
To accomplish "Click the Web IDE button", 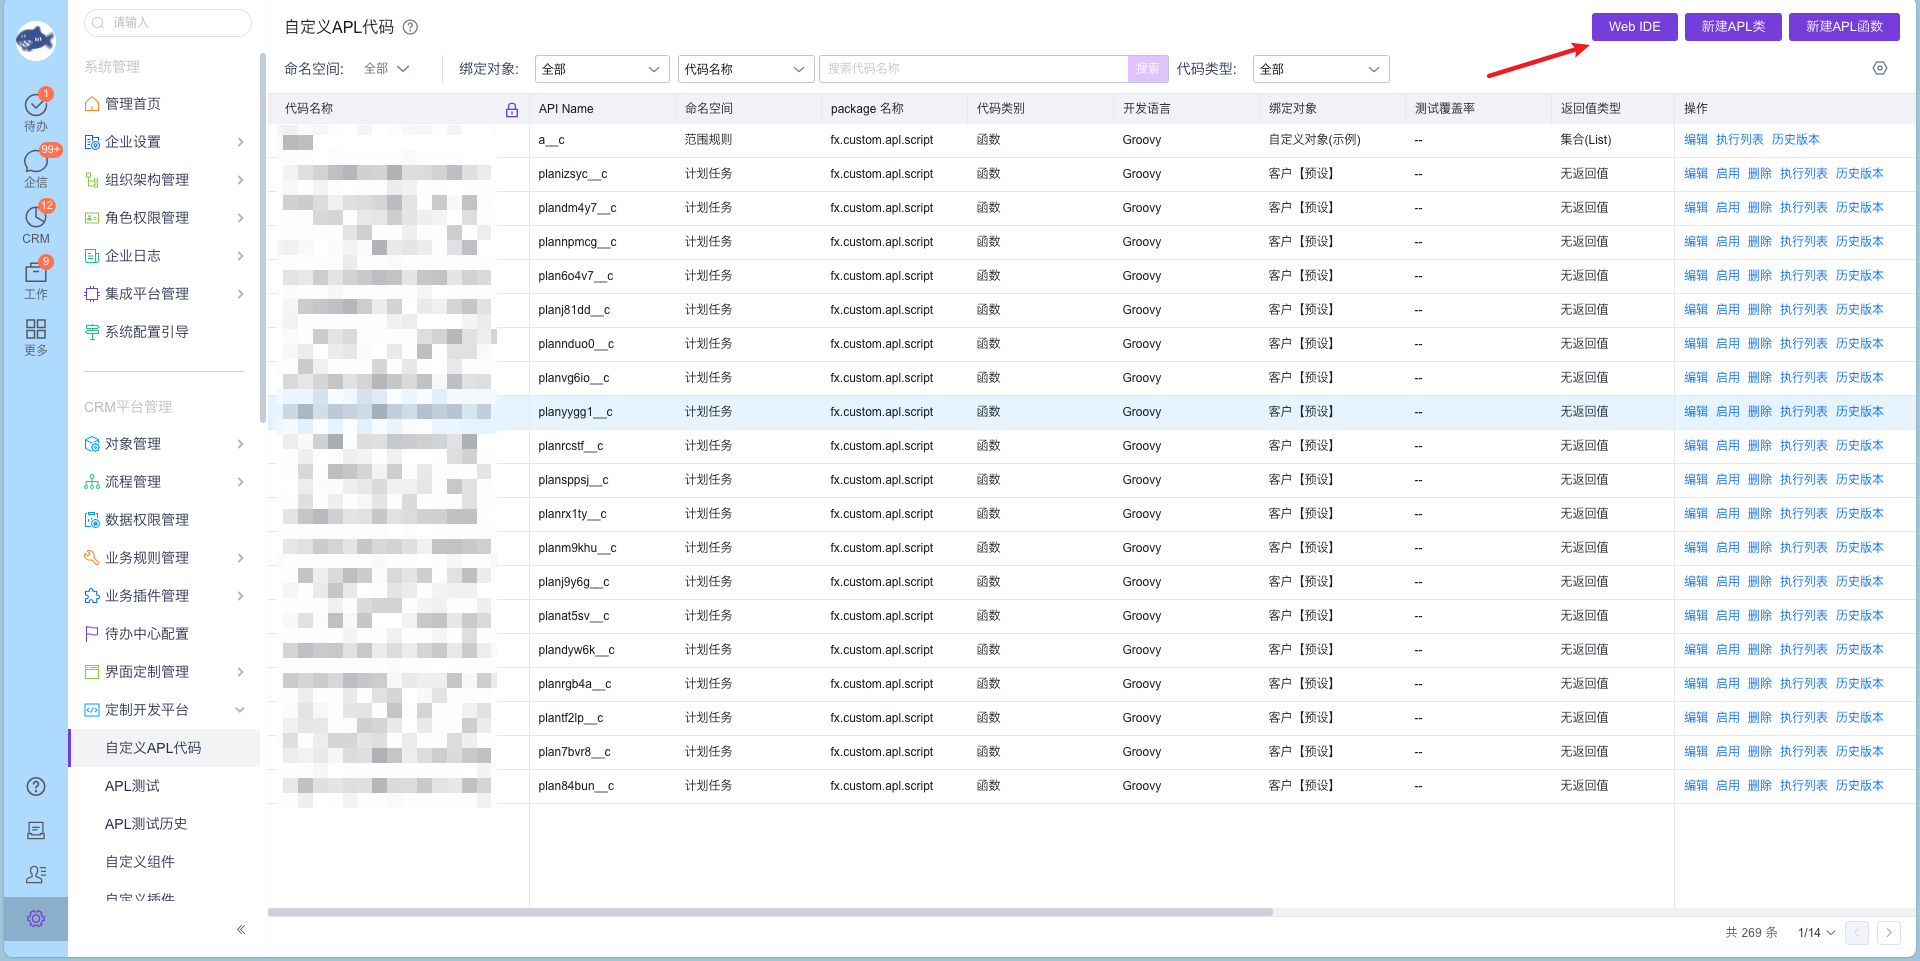I will tap(1634, 27).
